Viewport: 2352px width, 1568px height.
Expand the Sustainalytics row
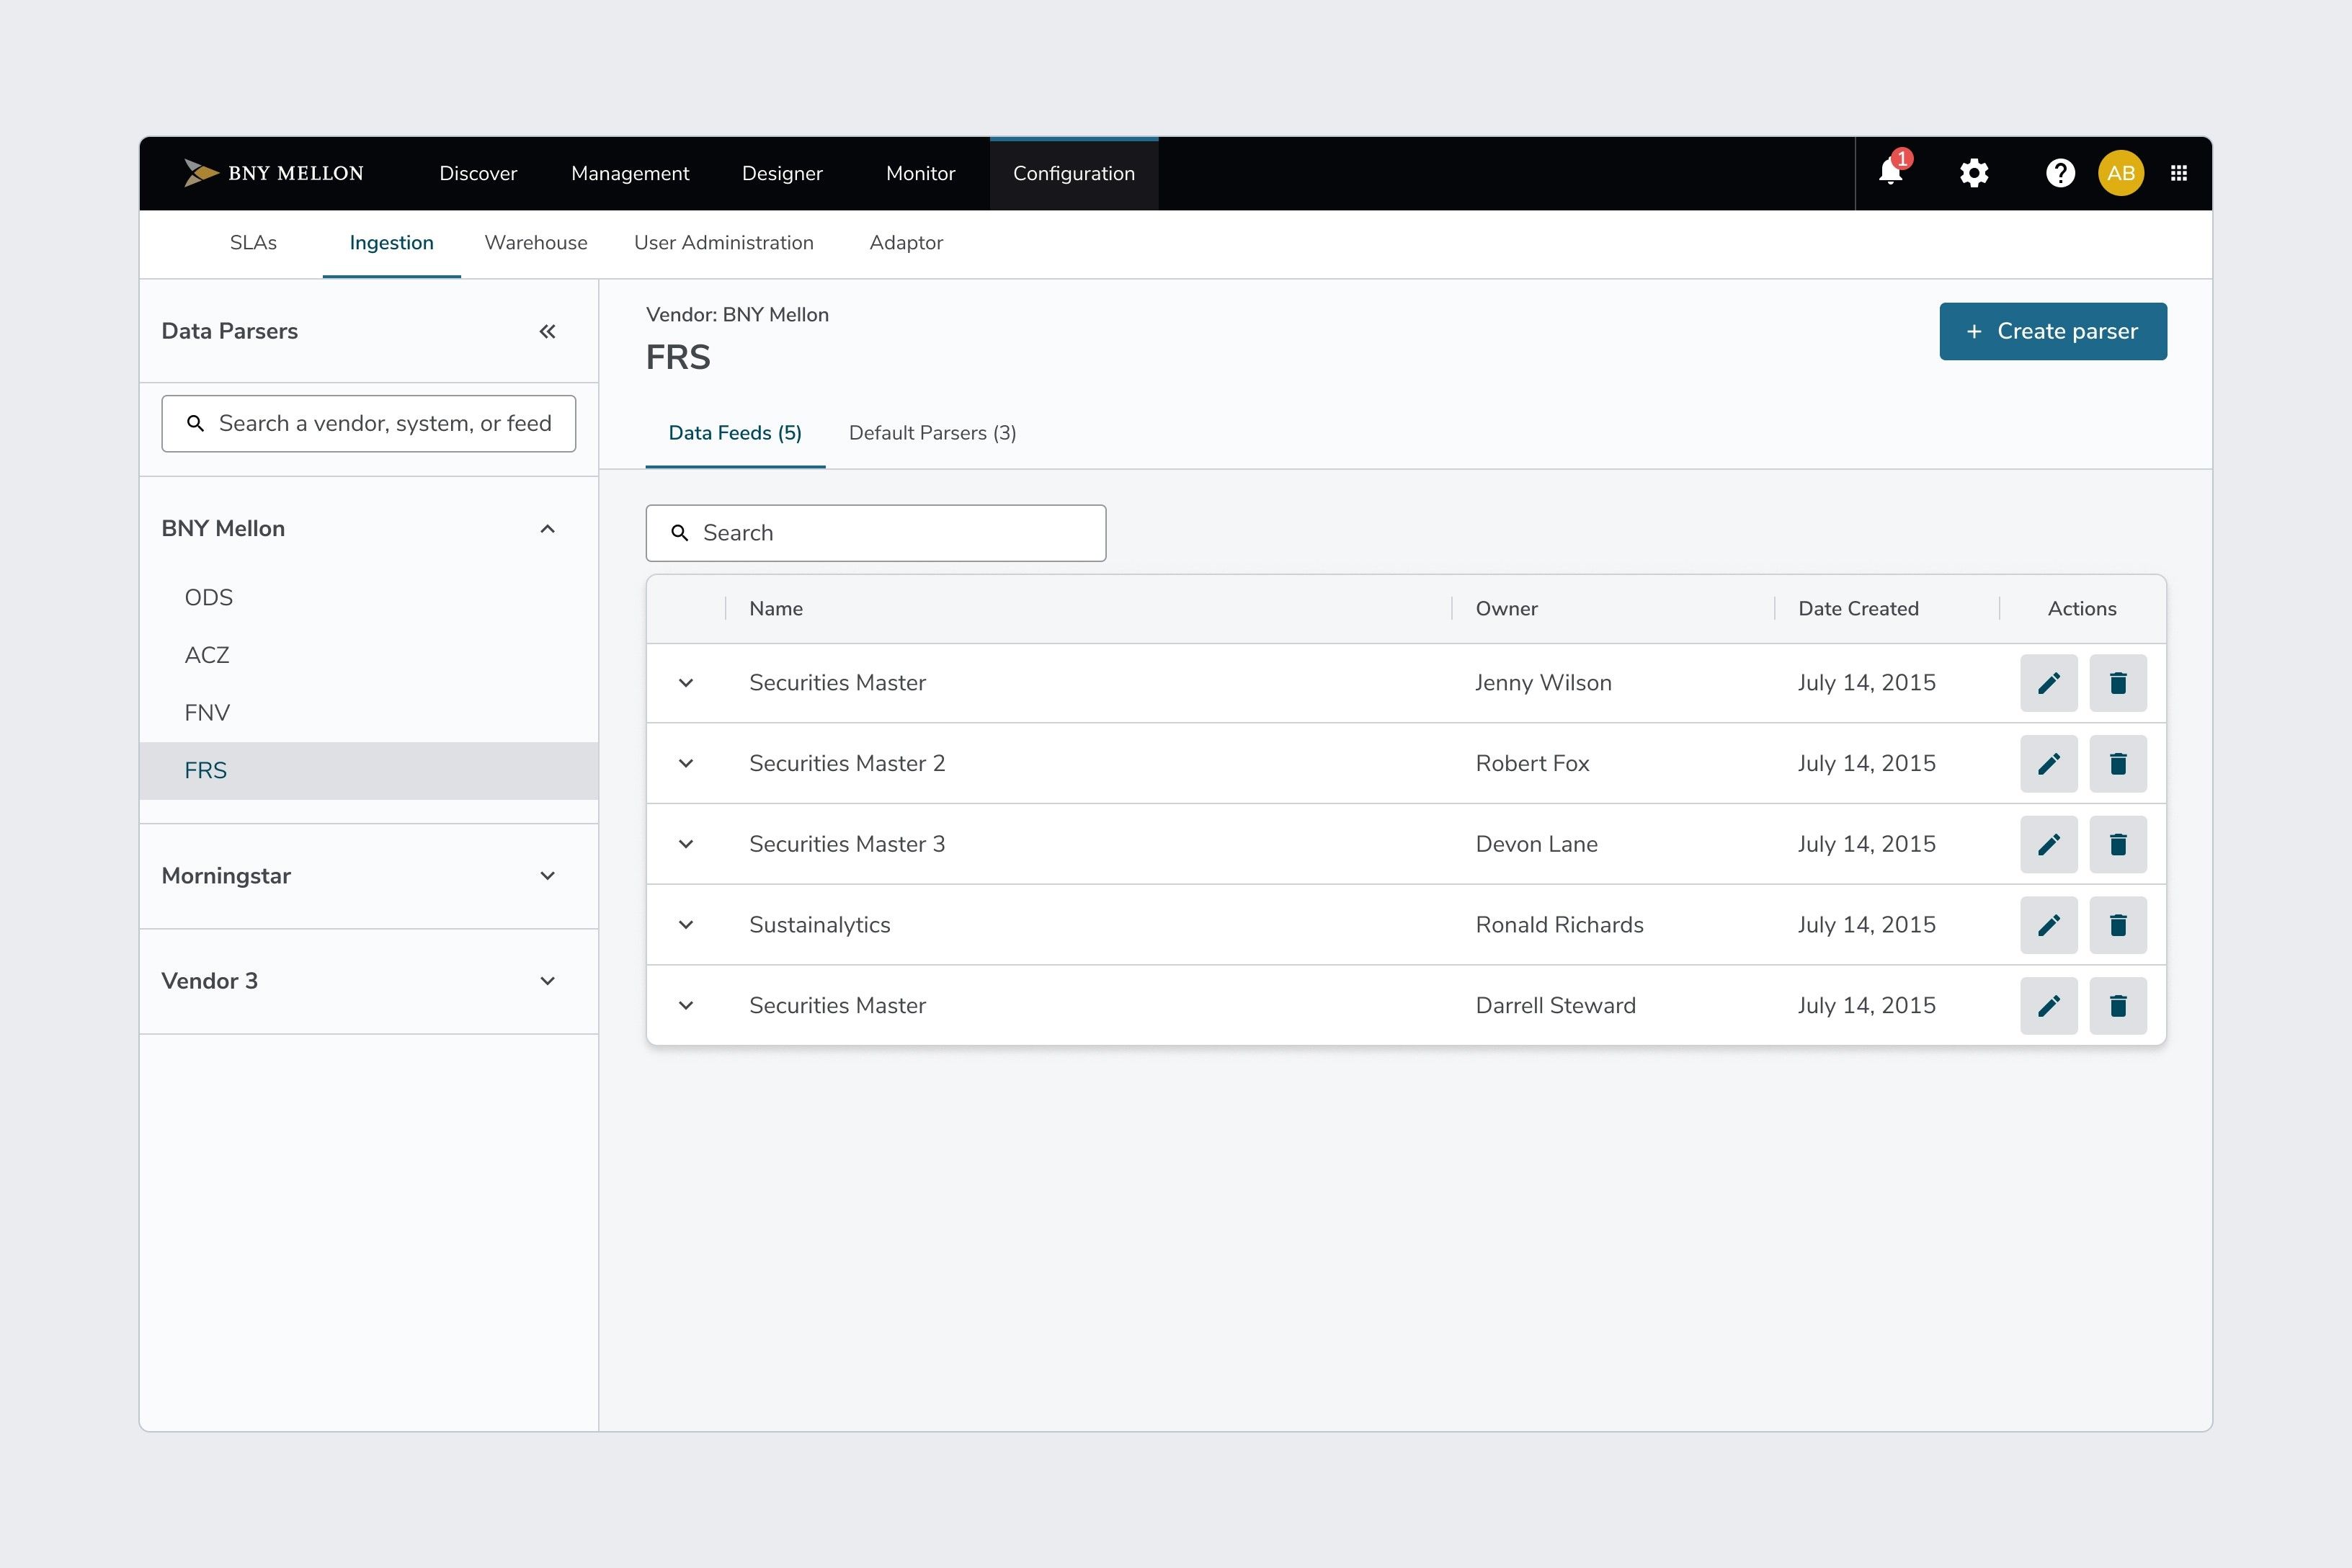(686, 925)
